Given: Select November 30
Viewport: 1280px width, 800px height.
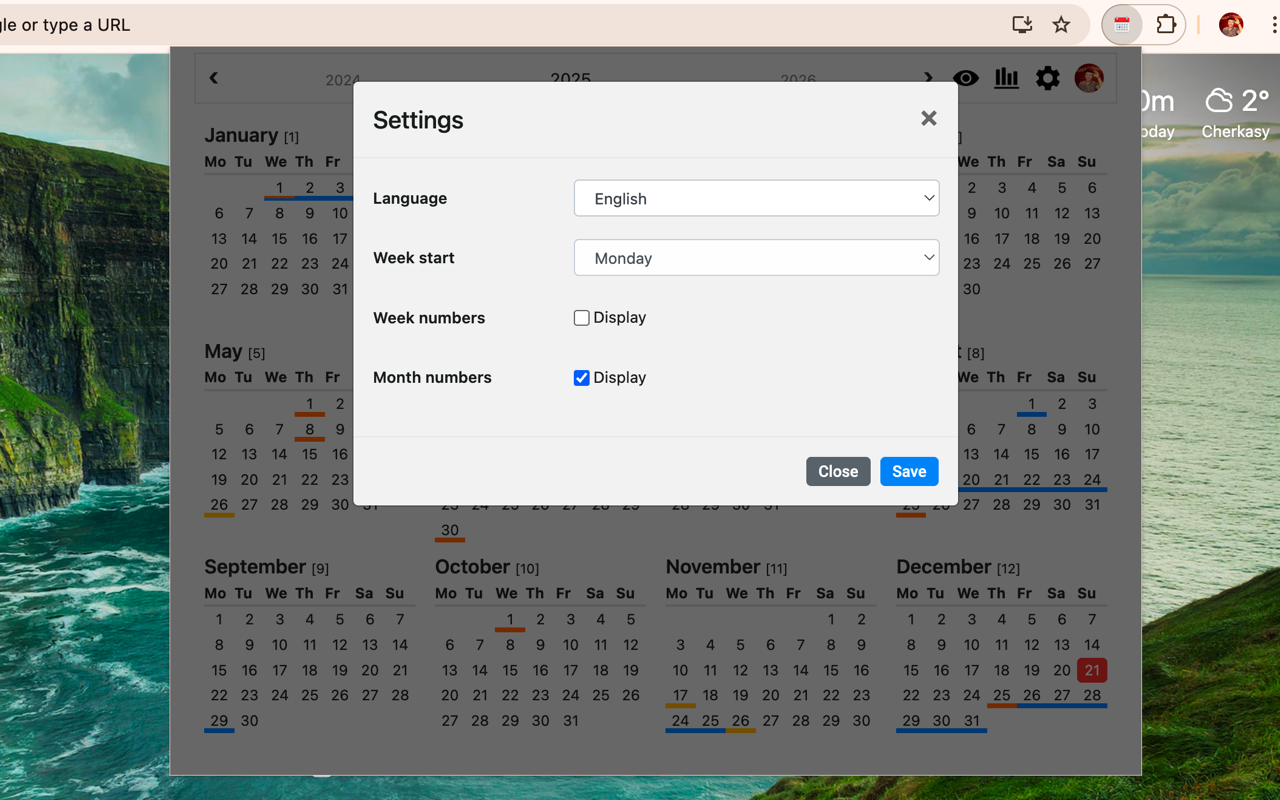Looking at the screenshot, I should (x=861, y=720).
